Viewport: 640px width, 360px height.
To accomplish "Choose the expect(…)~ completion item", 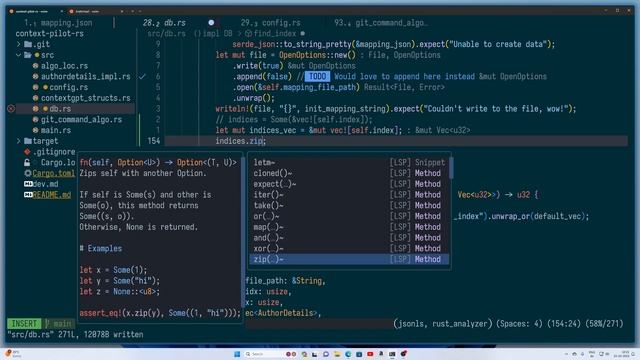I will [349, 184].
